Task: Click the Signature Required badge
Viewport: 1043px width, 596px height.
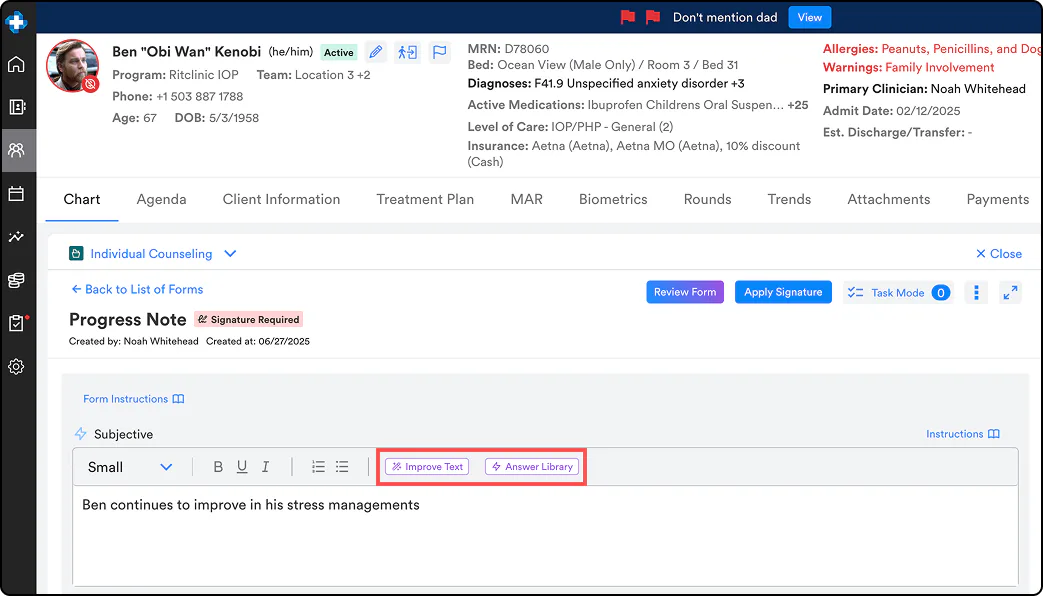Action: pos(249,319)
